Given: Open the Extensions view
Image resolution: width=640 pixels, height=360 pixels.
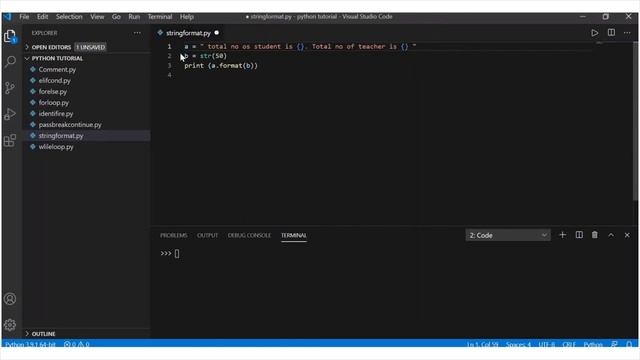Looking at the screenshot, I should 10,140.
